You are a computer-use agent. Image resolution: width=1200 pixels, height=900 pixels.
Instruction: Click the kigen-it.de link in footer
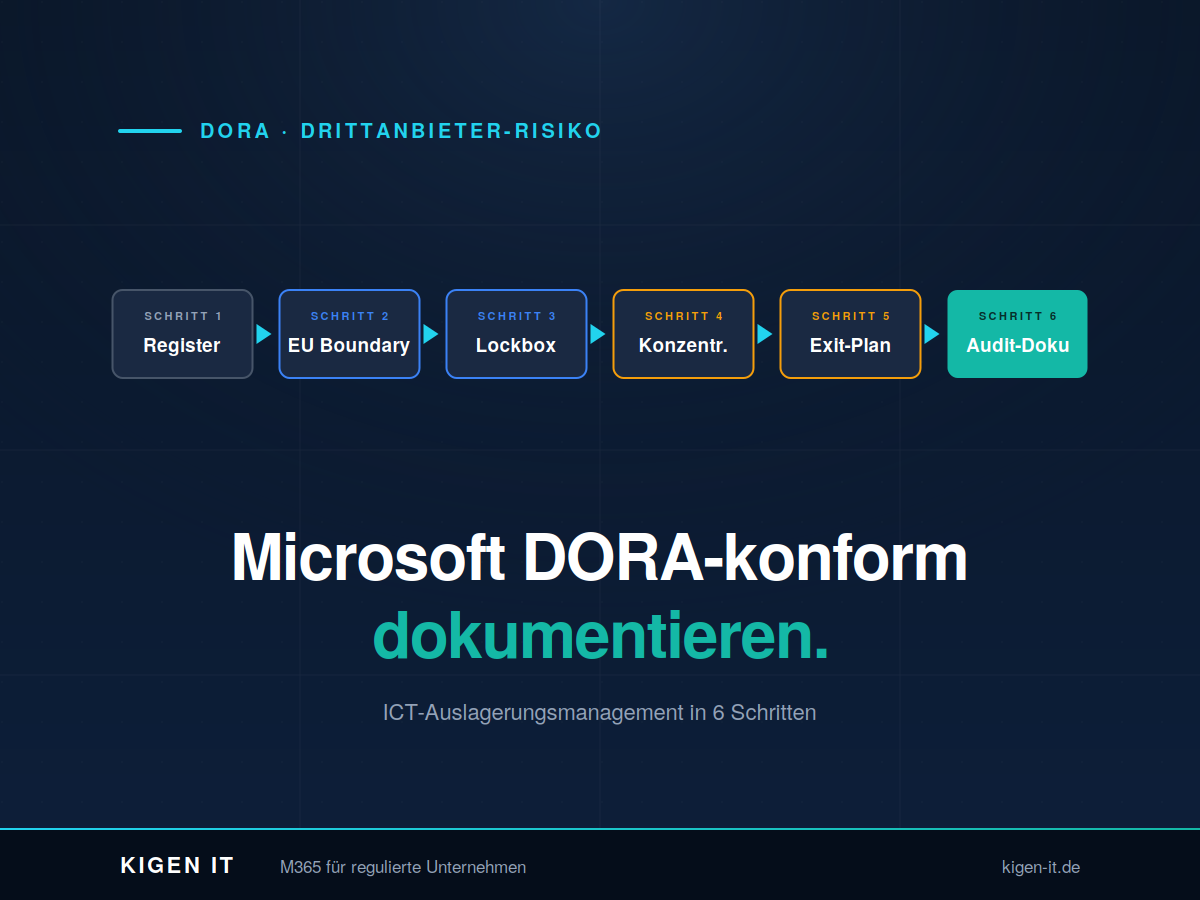pyautogui.click(x=1041, y=867)
